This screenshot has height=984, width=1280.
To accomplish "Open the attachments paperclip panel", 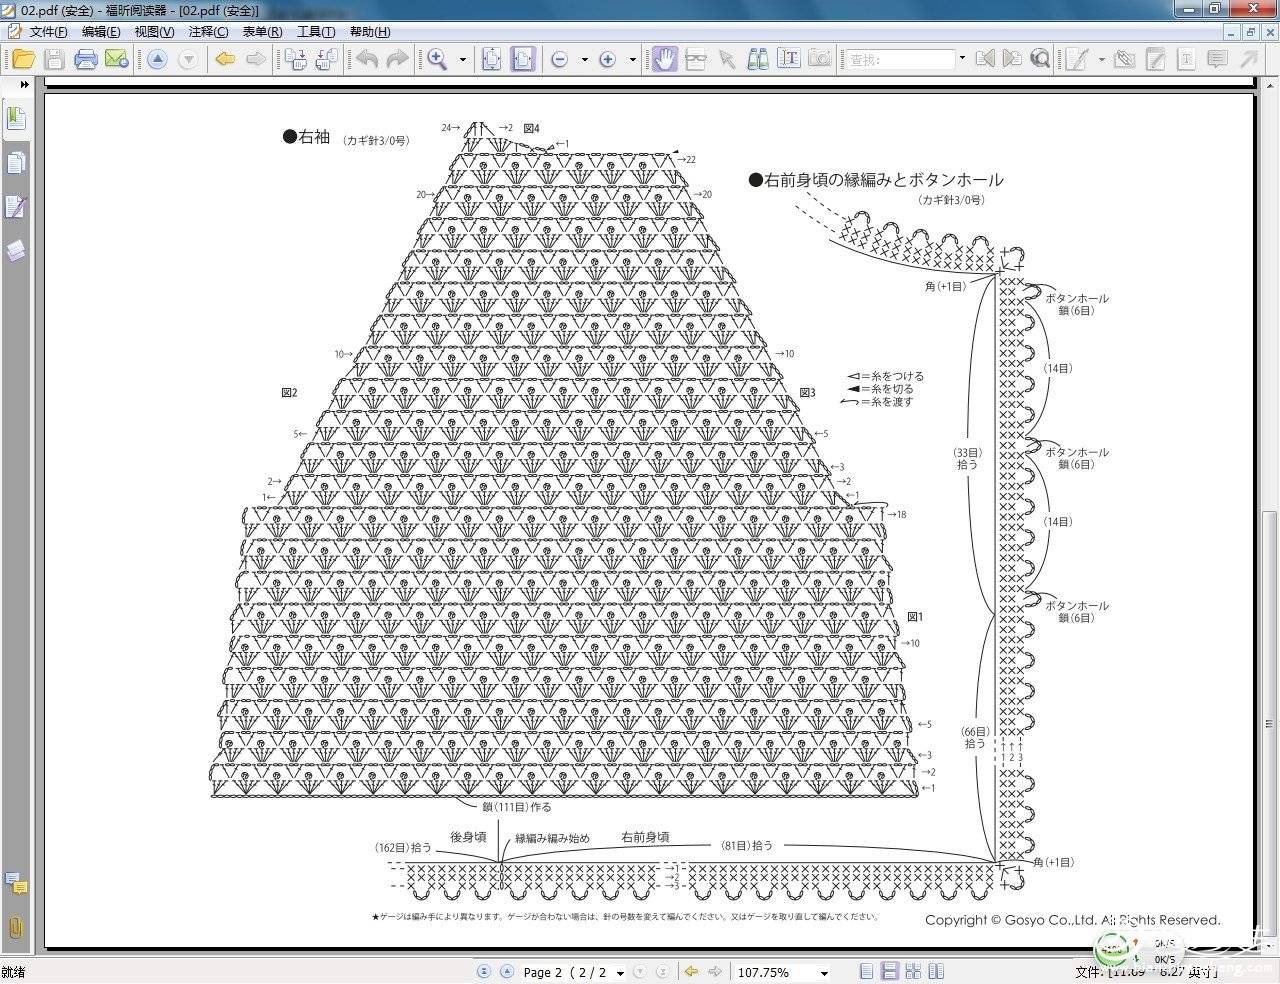I will point(16,926).
